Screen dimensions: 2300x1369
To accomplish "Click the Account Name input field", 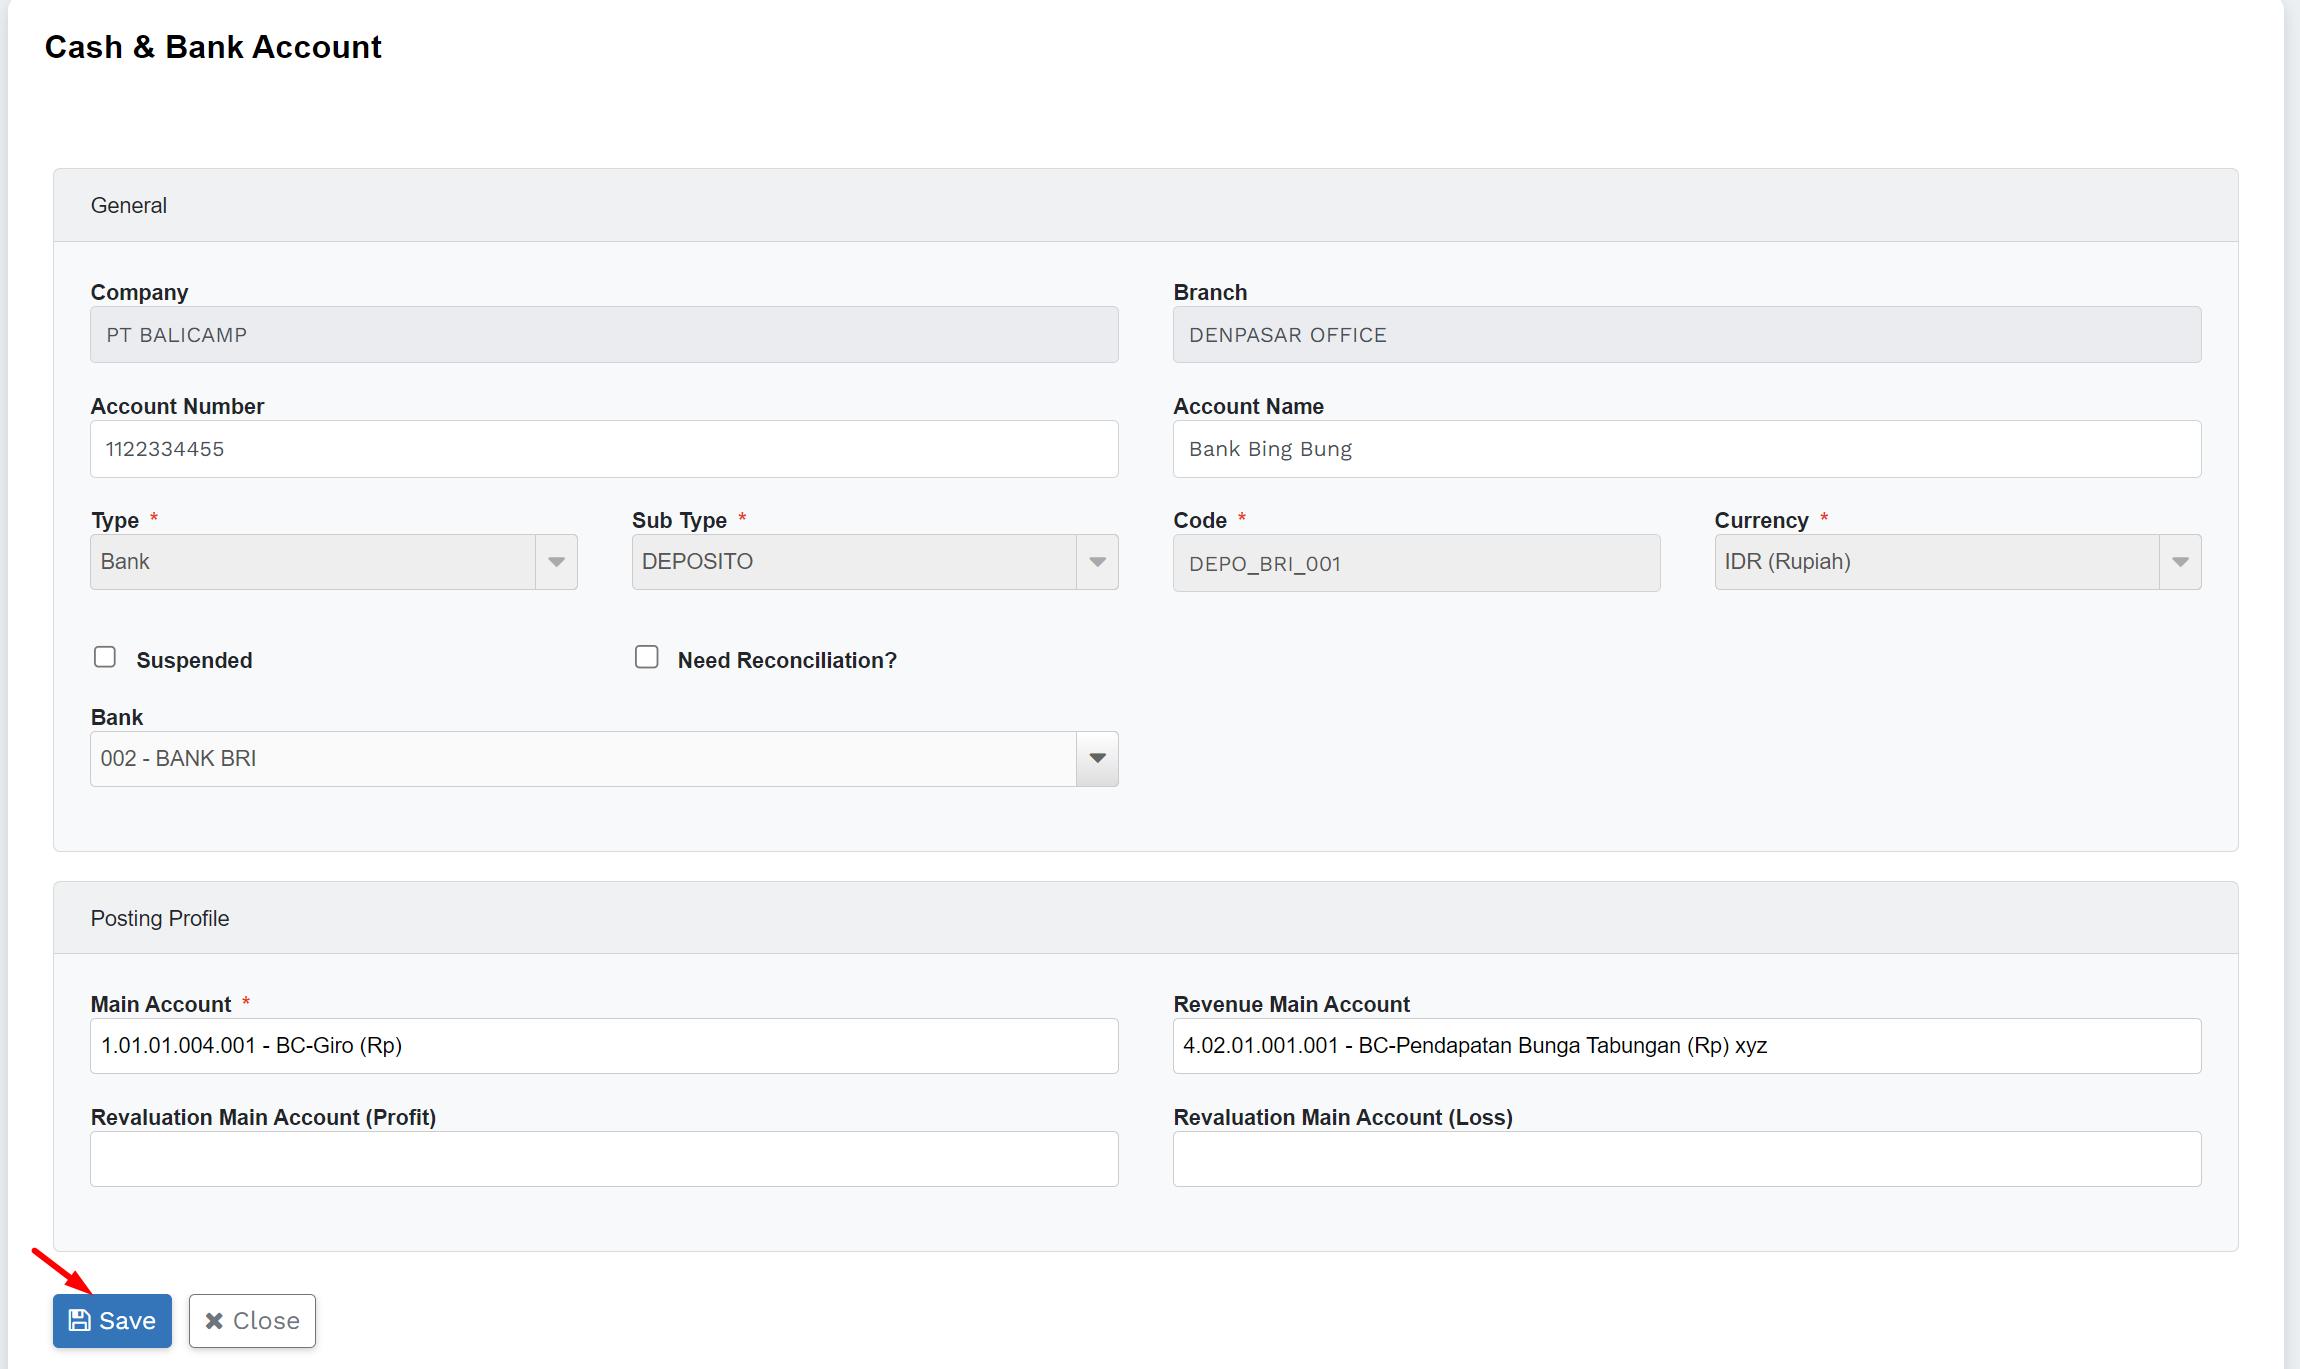I will pos(1686,449).
